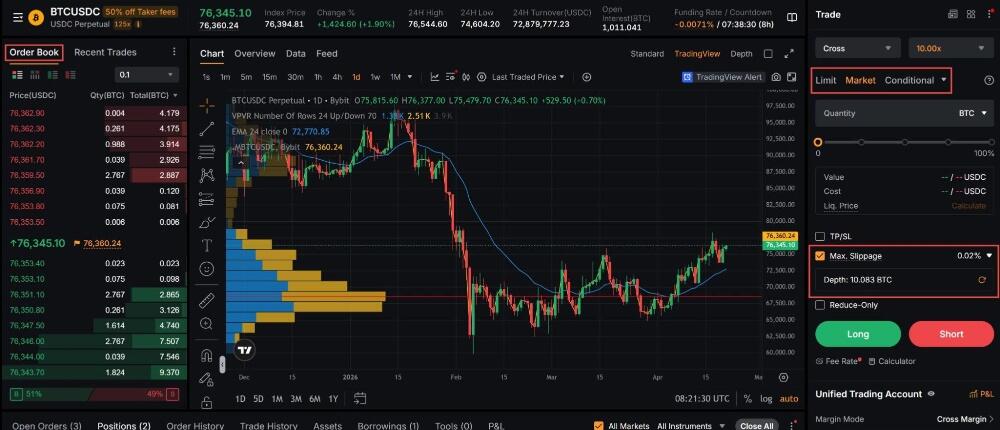The image size is (1000, 430).
Task: Open the TradingView Alert button
Action: tap(723, 77)
